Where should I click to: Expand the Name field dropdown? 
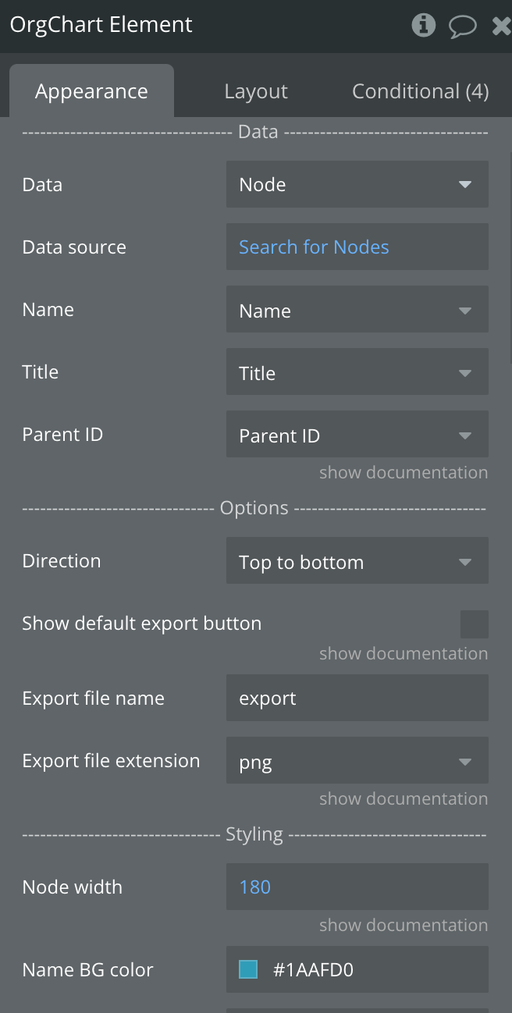(357, 311)
